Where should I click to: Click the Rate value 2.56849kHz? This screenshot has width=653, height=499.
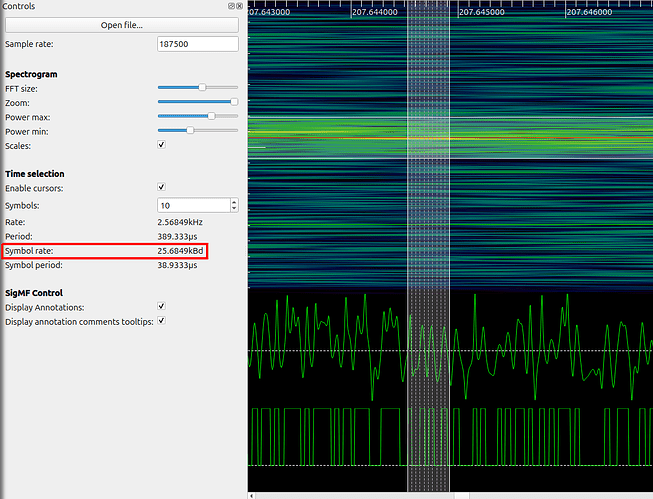(x=180, y=222)
